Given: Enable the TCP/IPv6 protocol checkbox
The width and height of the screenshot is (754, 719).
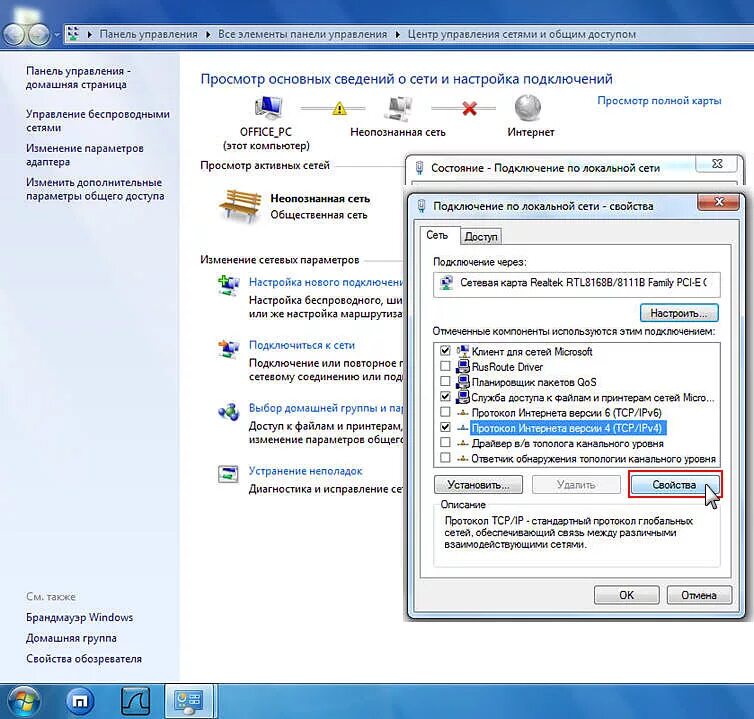Looking at the screenshot, I should (x=445, y=412).
